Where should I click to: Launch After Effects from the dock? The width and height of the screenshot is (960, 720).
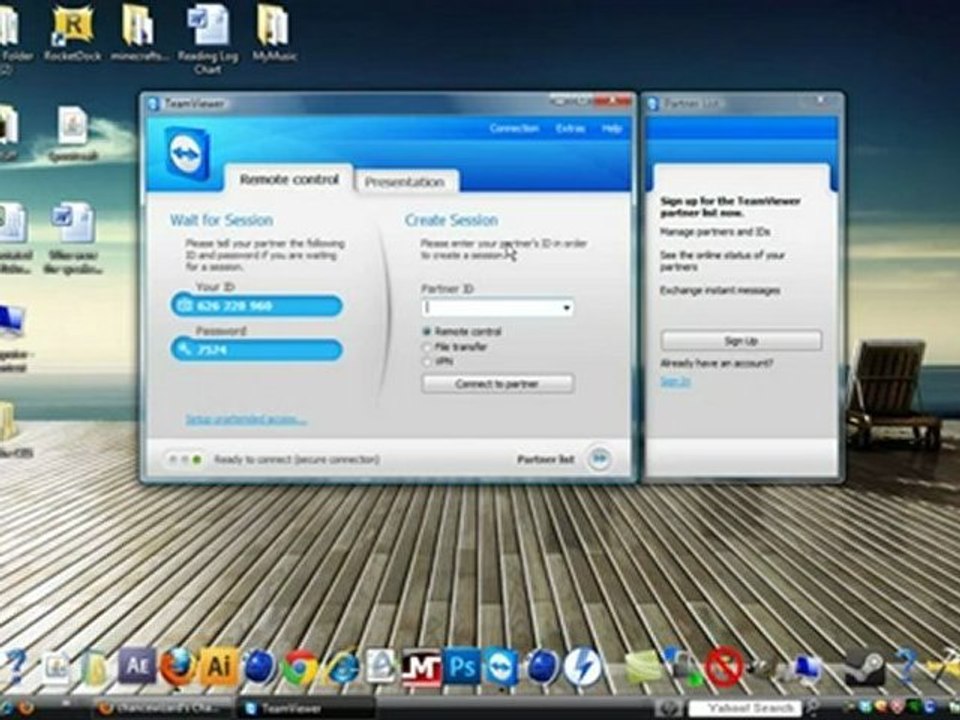(x=136, y=664)
